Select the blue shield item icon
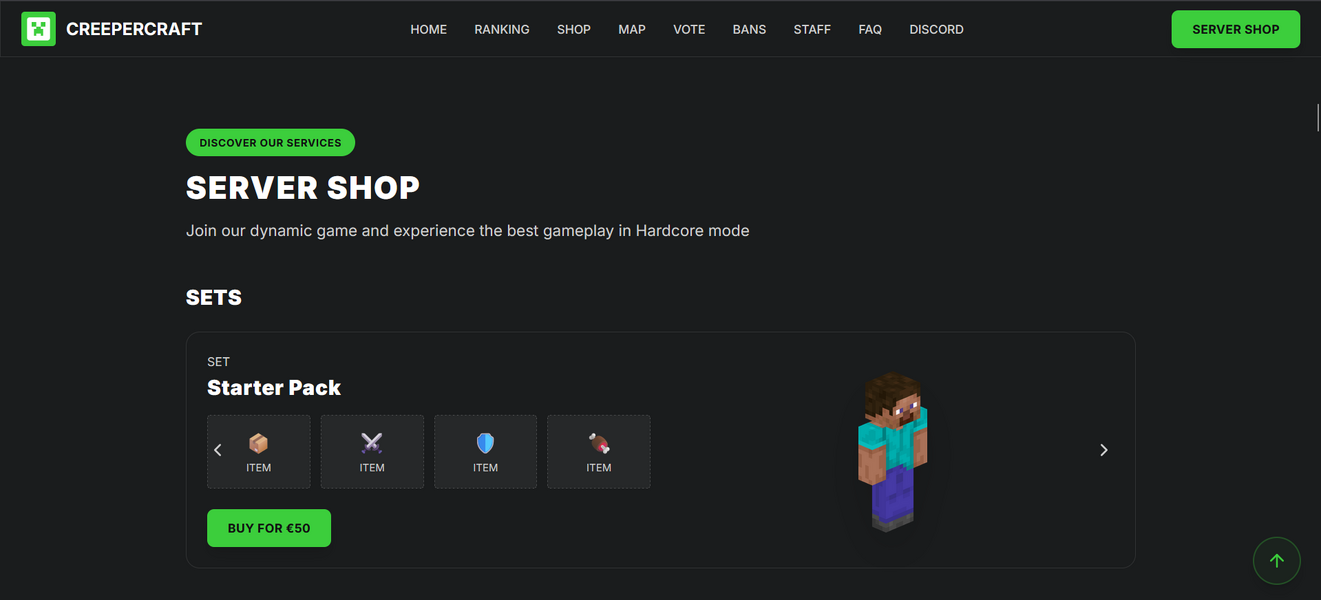The width and height of the screenshot is (1321, 600). coord(485,443)
